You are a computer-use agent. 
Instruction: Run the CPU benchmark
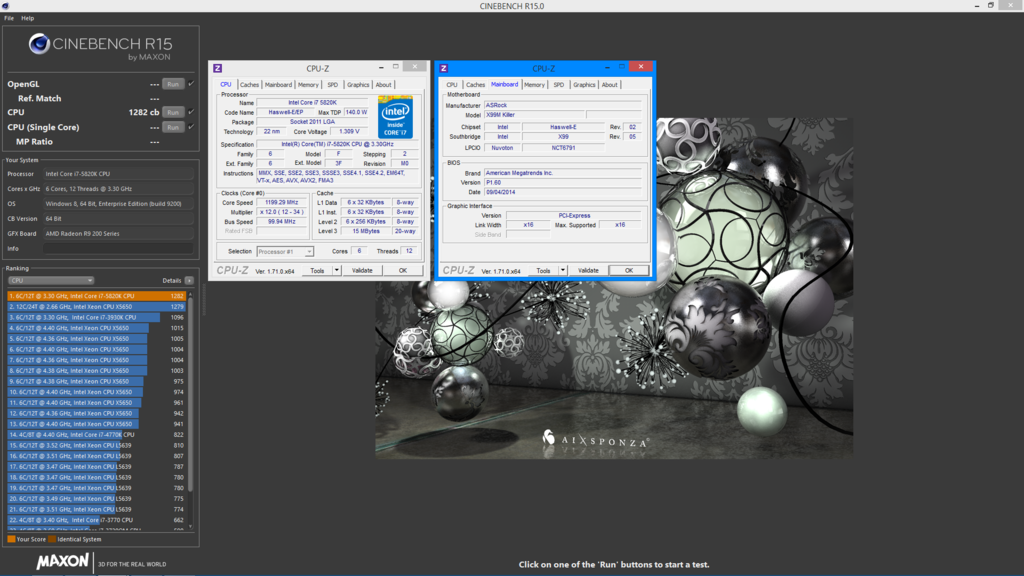coord(173,112)
